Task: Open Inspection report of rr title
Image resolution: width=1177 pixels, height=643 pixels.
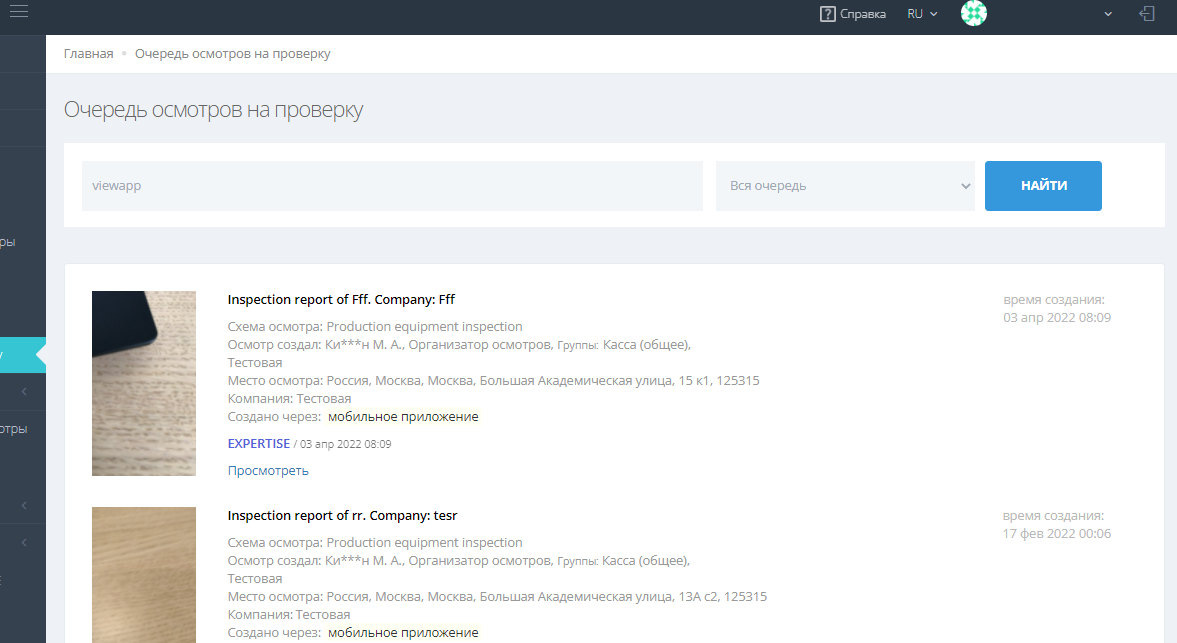Action: [342, 515]
